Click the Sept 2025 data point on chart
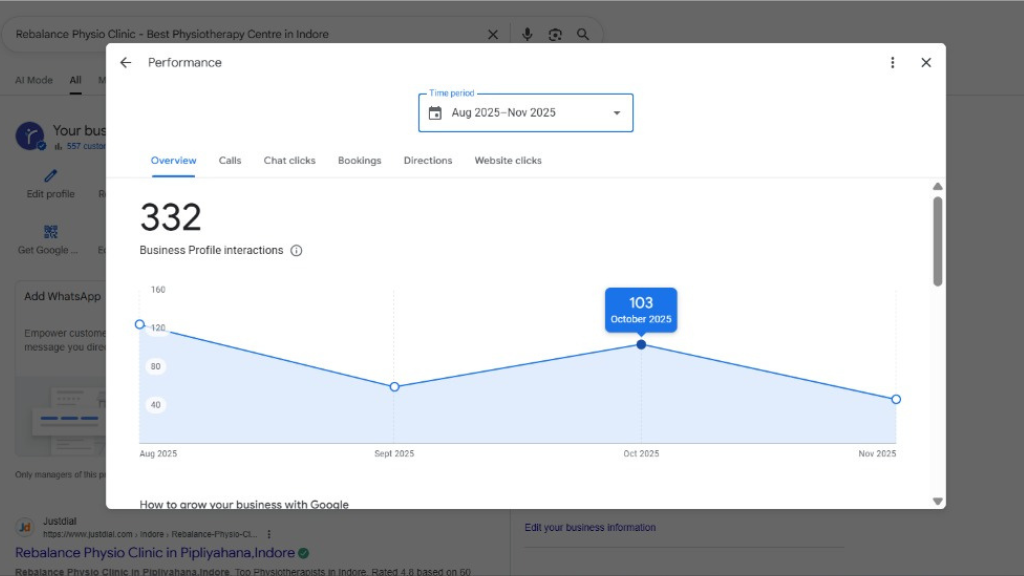1024x576 pixels. pos(394,387)
